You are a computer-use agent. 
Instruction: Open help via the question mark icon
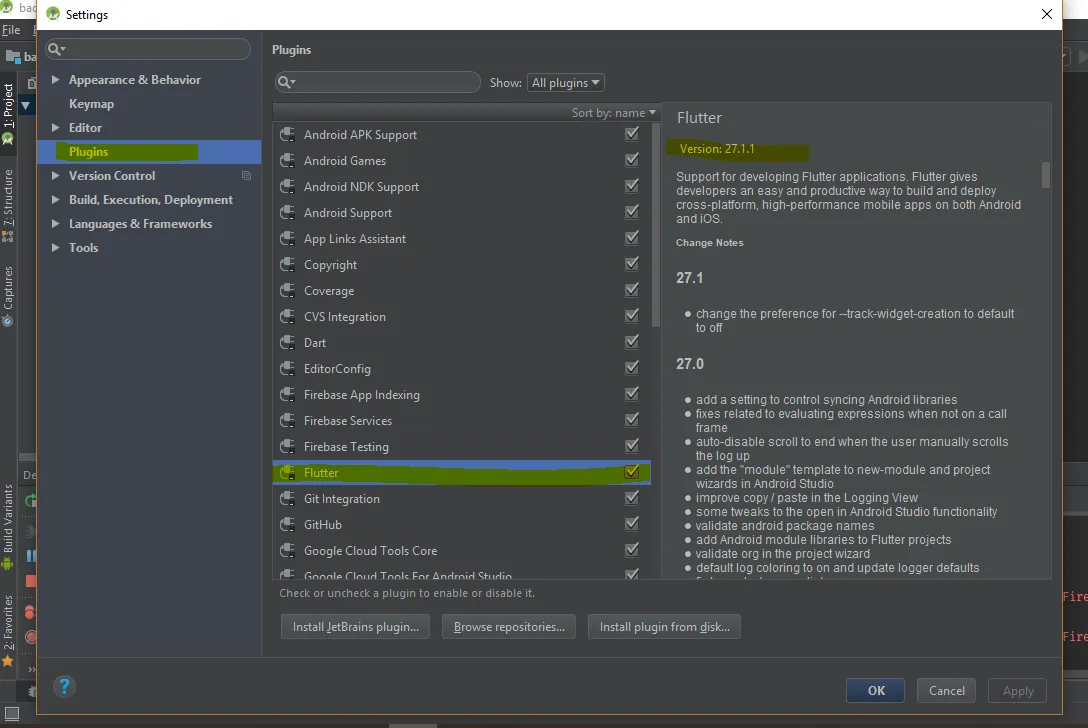pyautogui.click(x=64, y=687)
